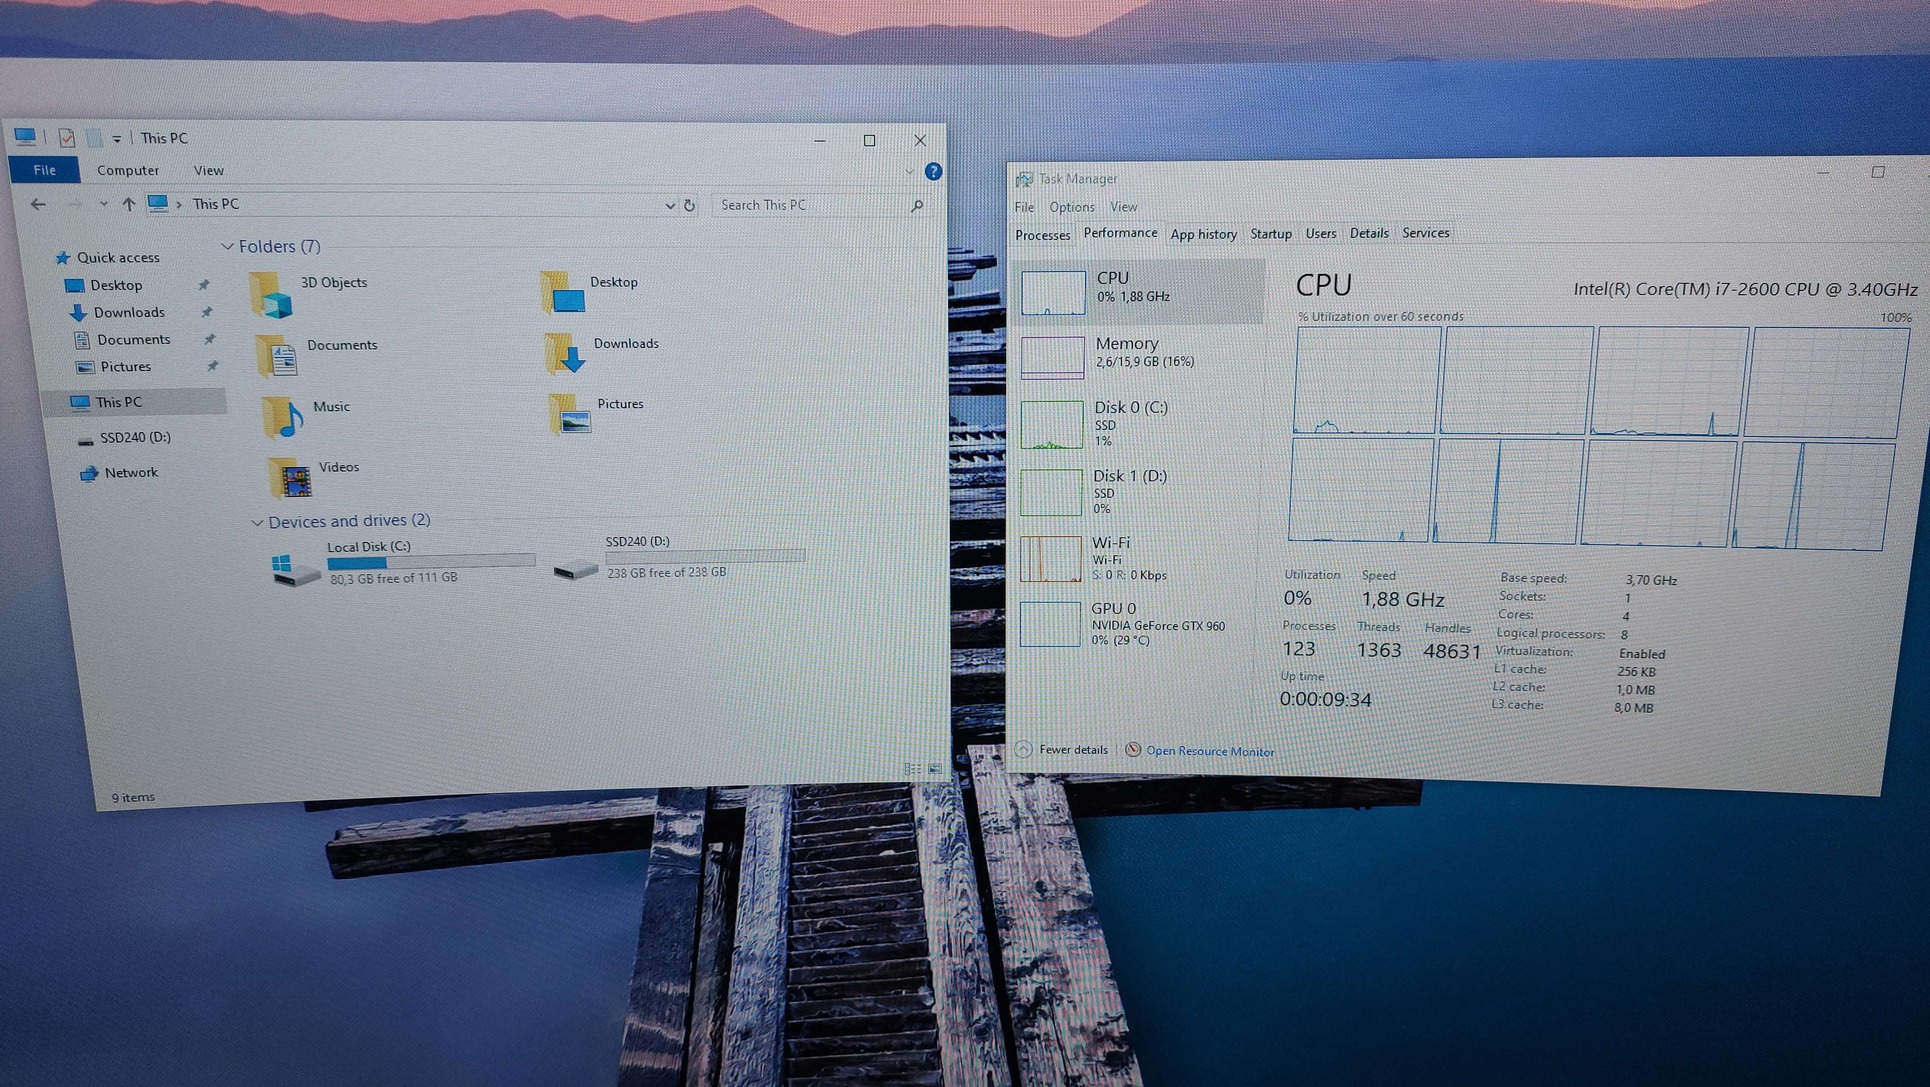Select Wi-Fi in the performance sidebar
The width and height of the screenshot is (1930, 1087).
[1110, 544]
